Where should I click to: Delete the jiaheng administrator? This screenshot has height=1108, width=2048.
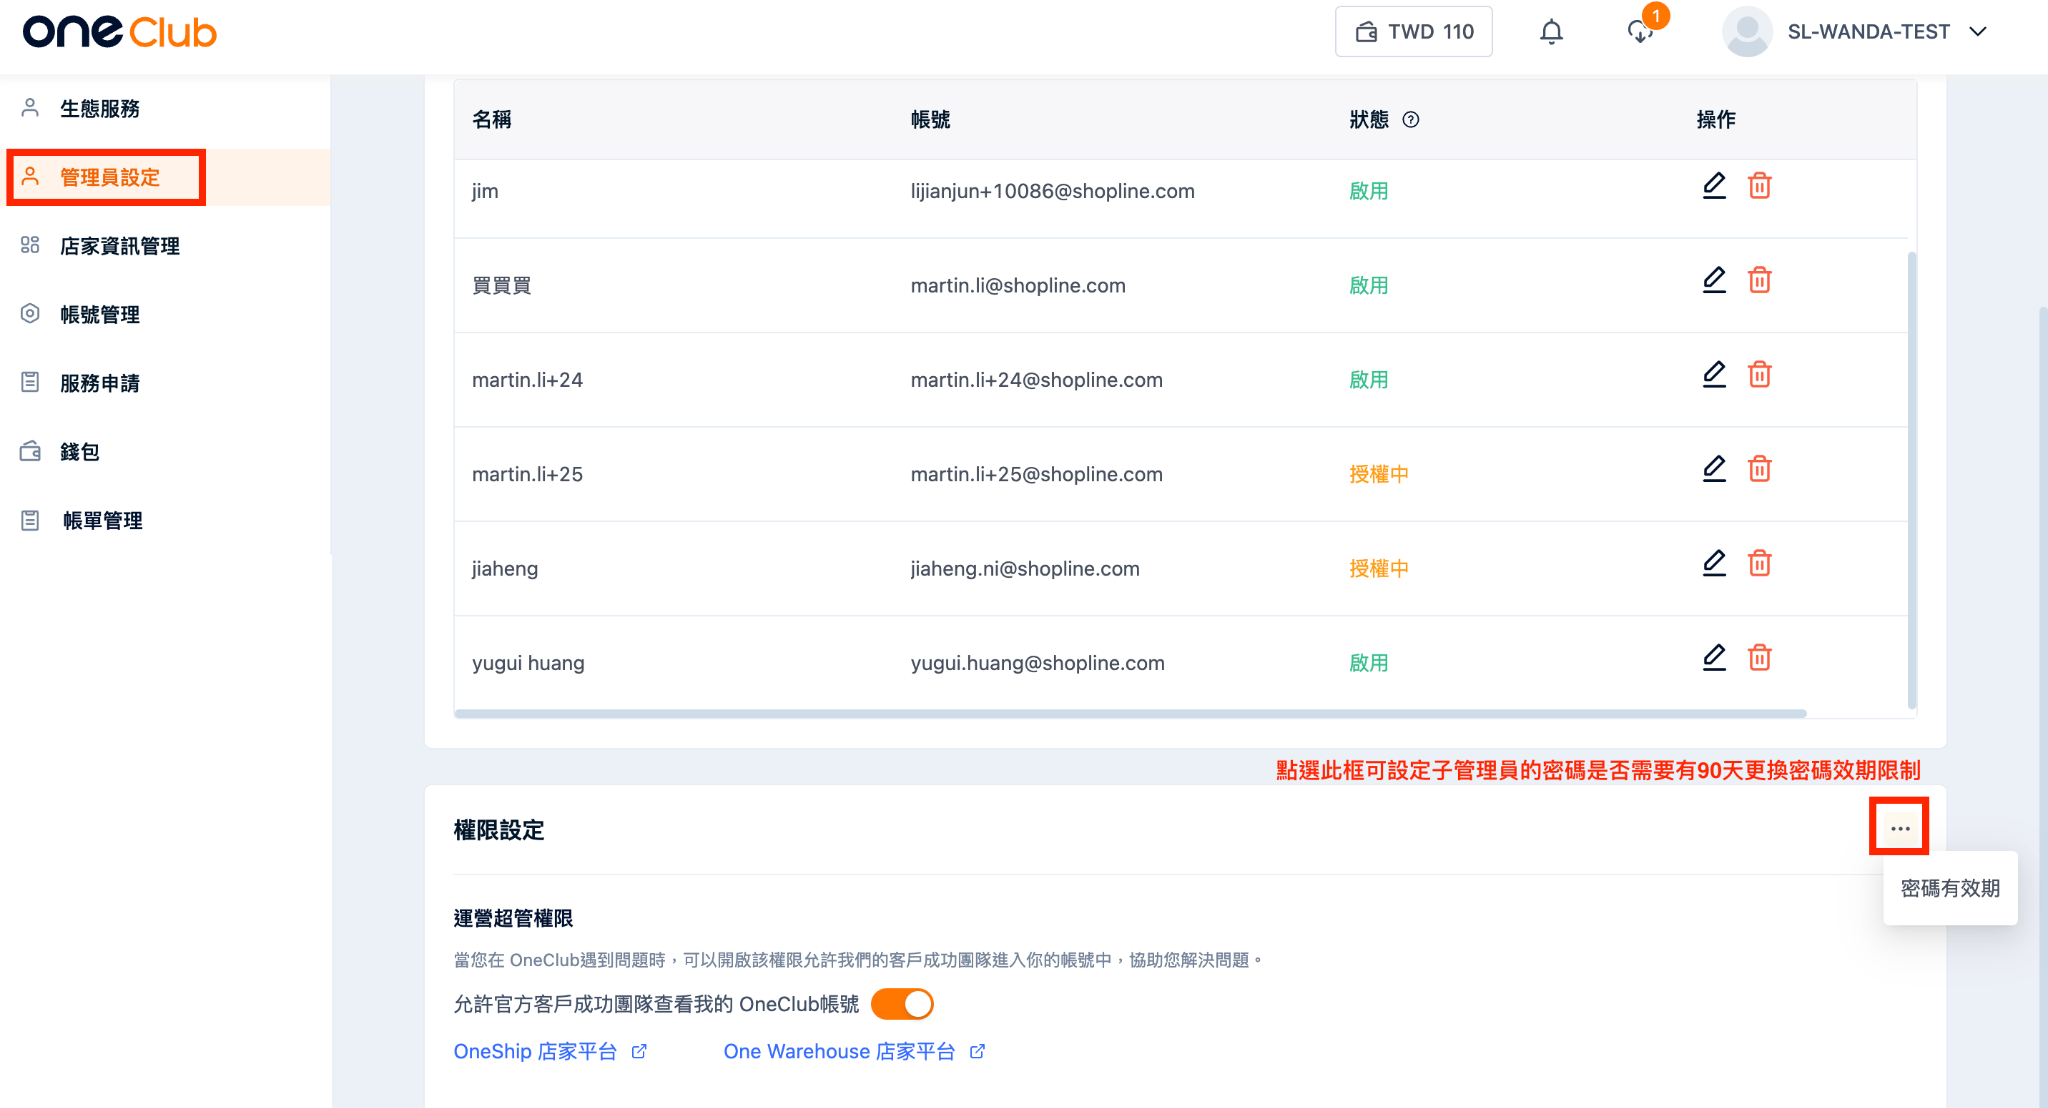coord(1759,563)
